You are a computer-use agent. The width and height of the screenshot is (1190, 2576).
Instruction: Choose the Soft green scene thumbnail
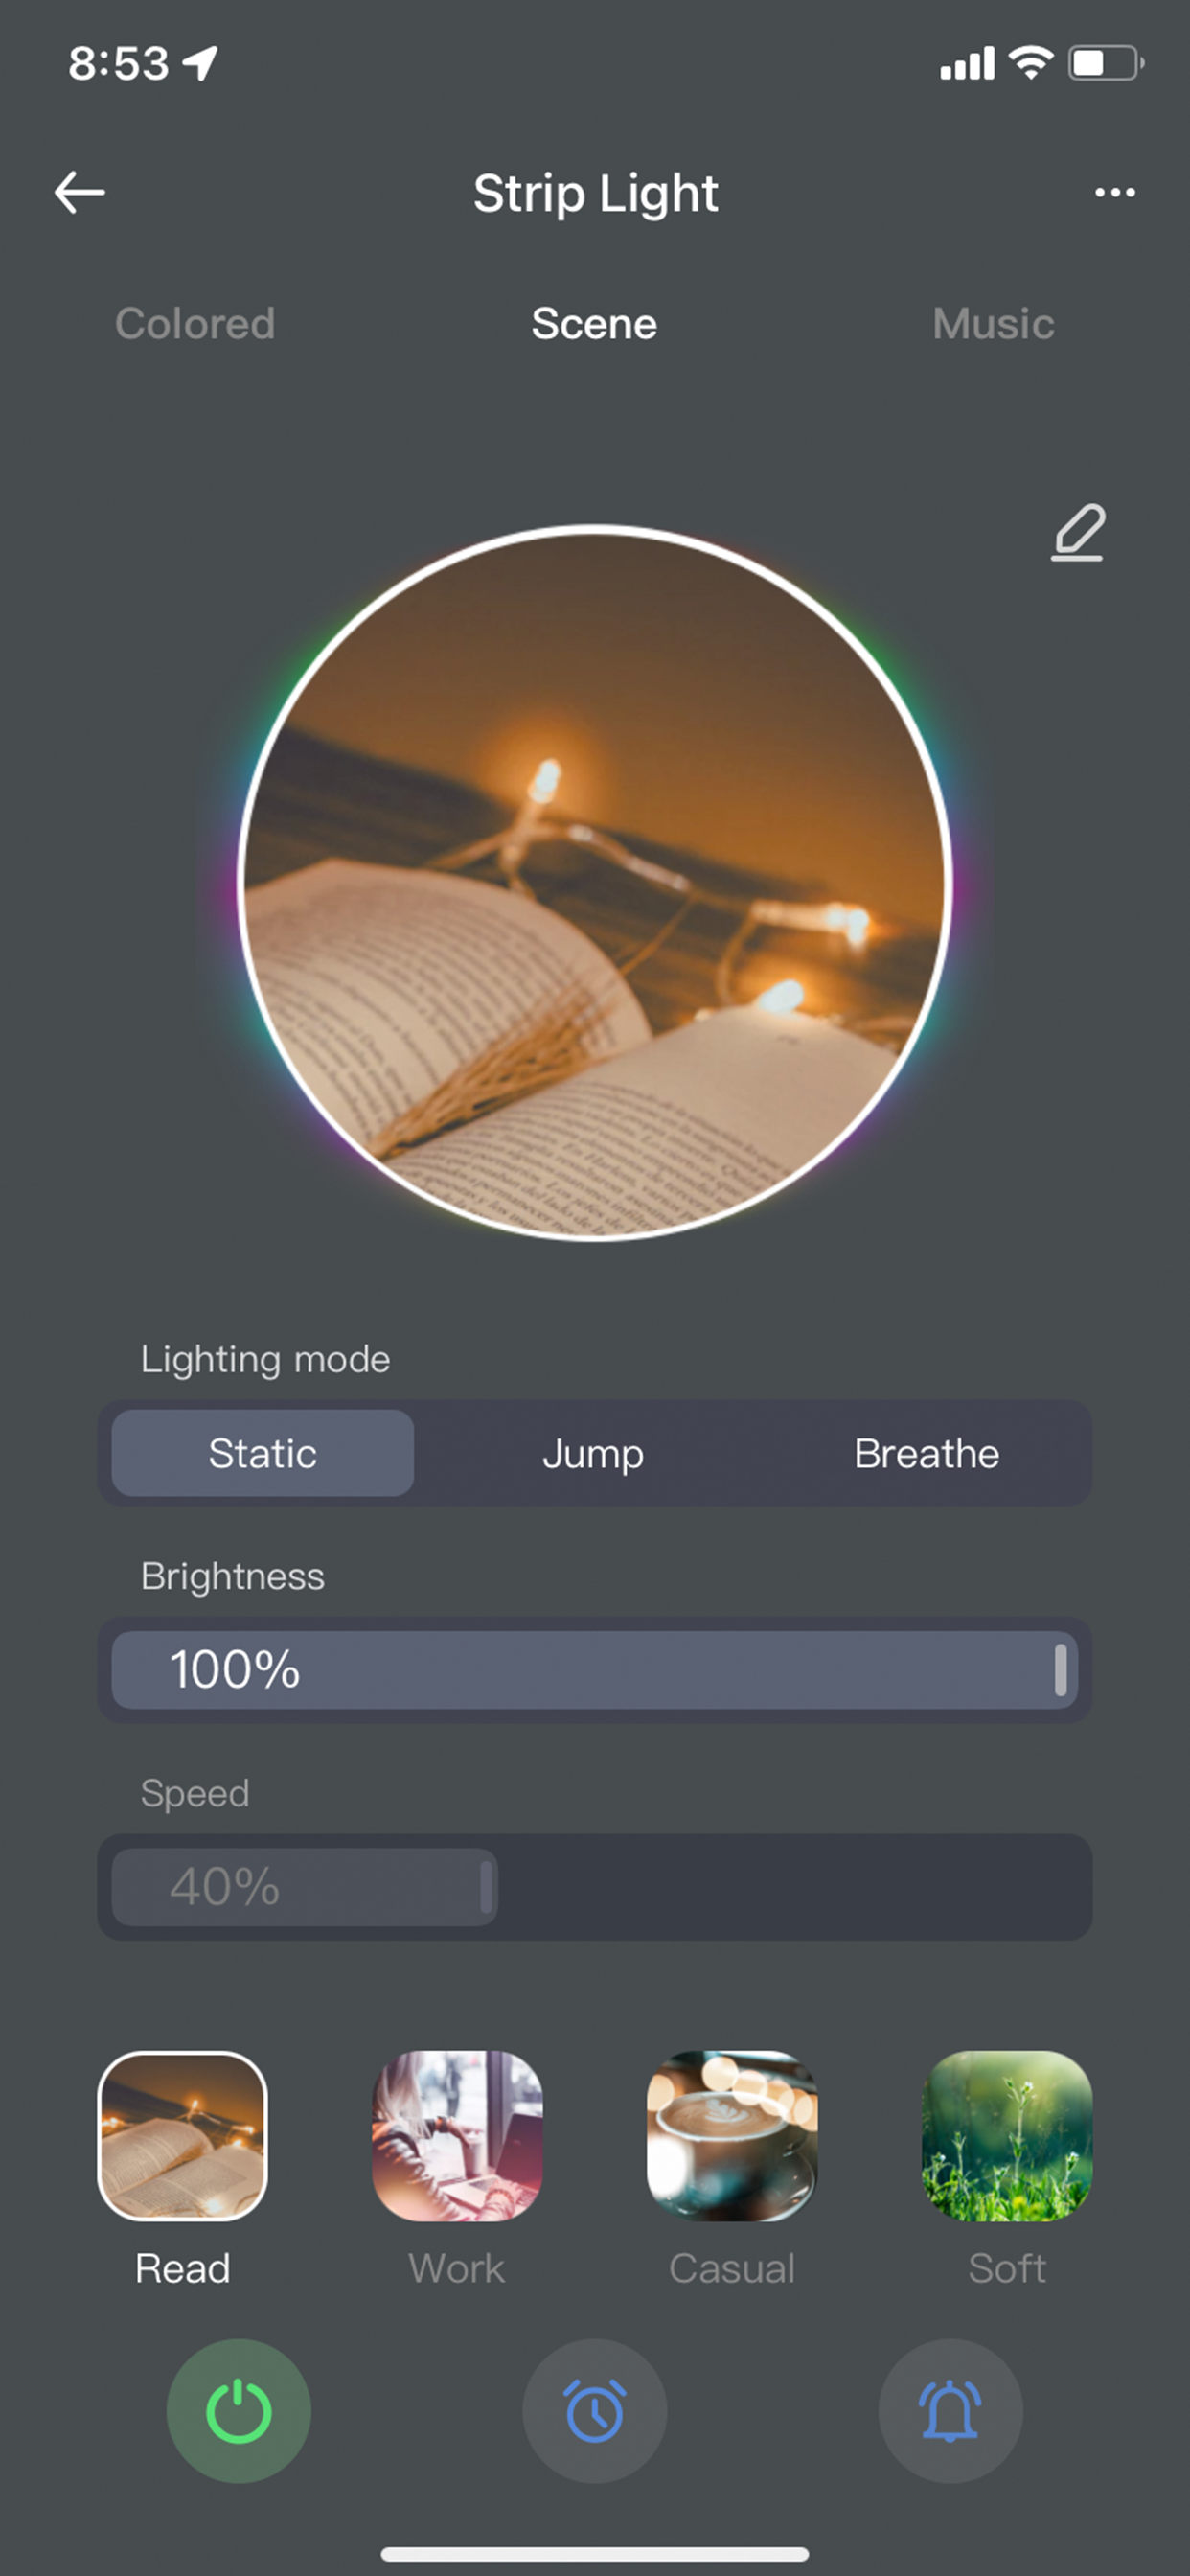pyautogui.click(x=1007, y=2136)
